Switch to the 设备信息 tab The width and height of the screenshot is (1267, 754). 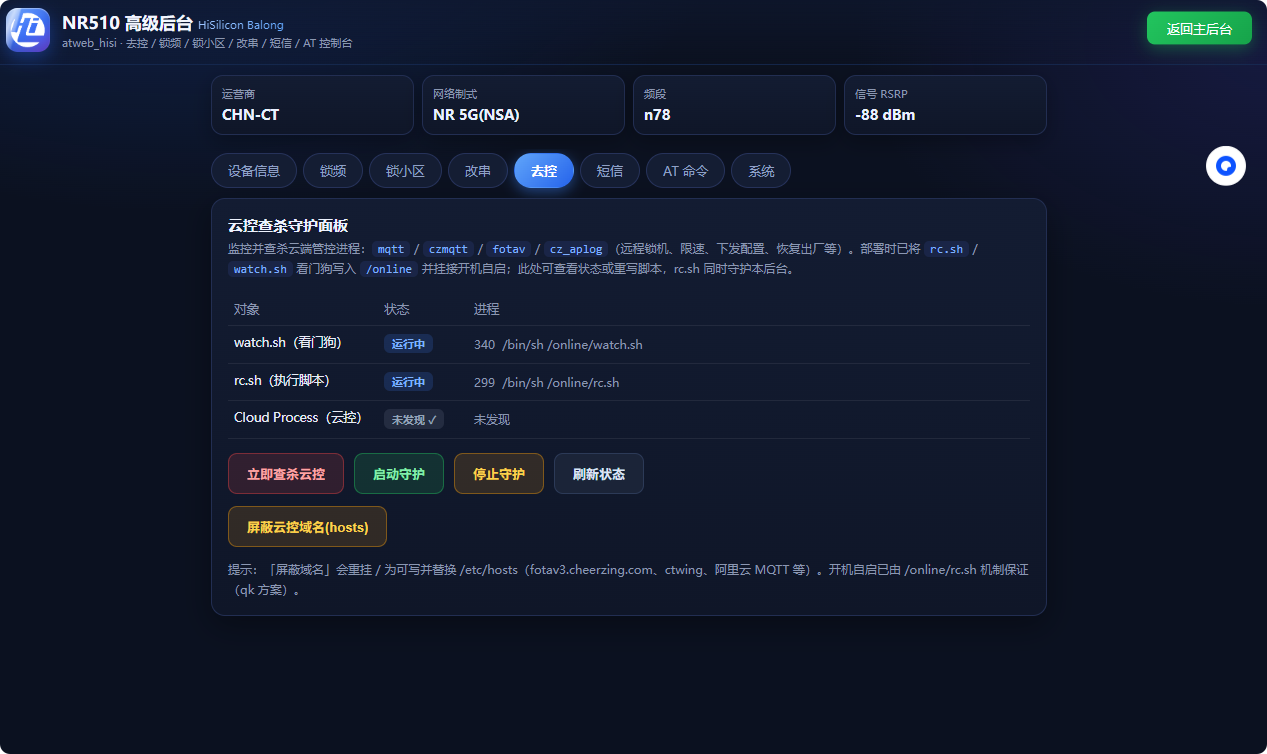pos(254,171)
